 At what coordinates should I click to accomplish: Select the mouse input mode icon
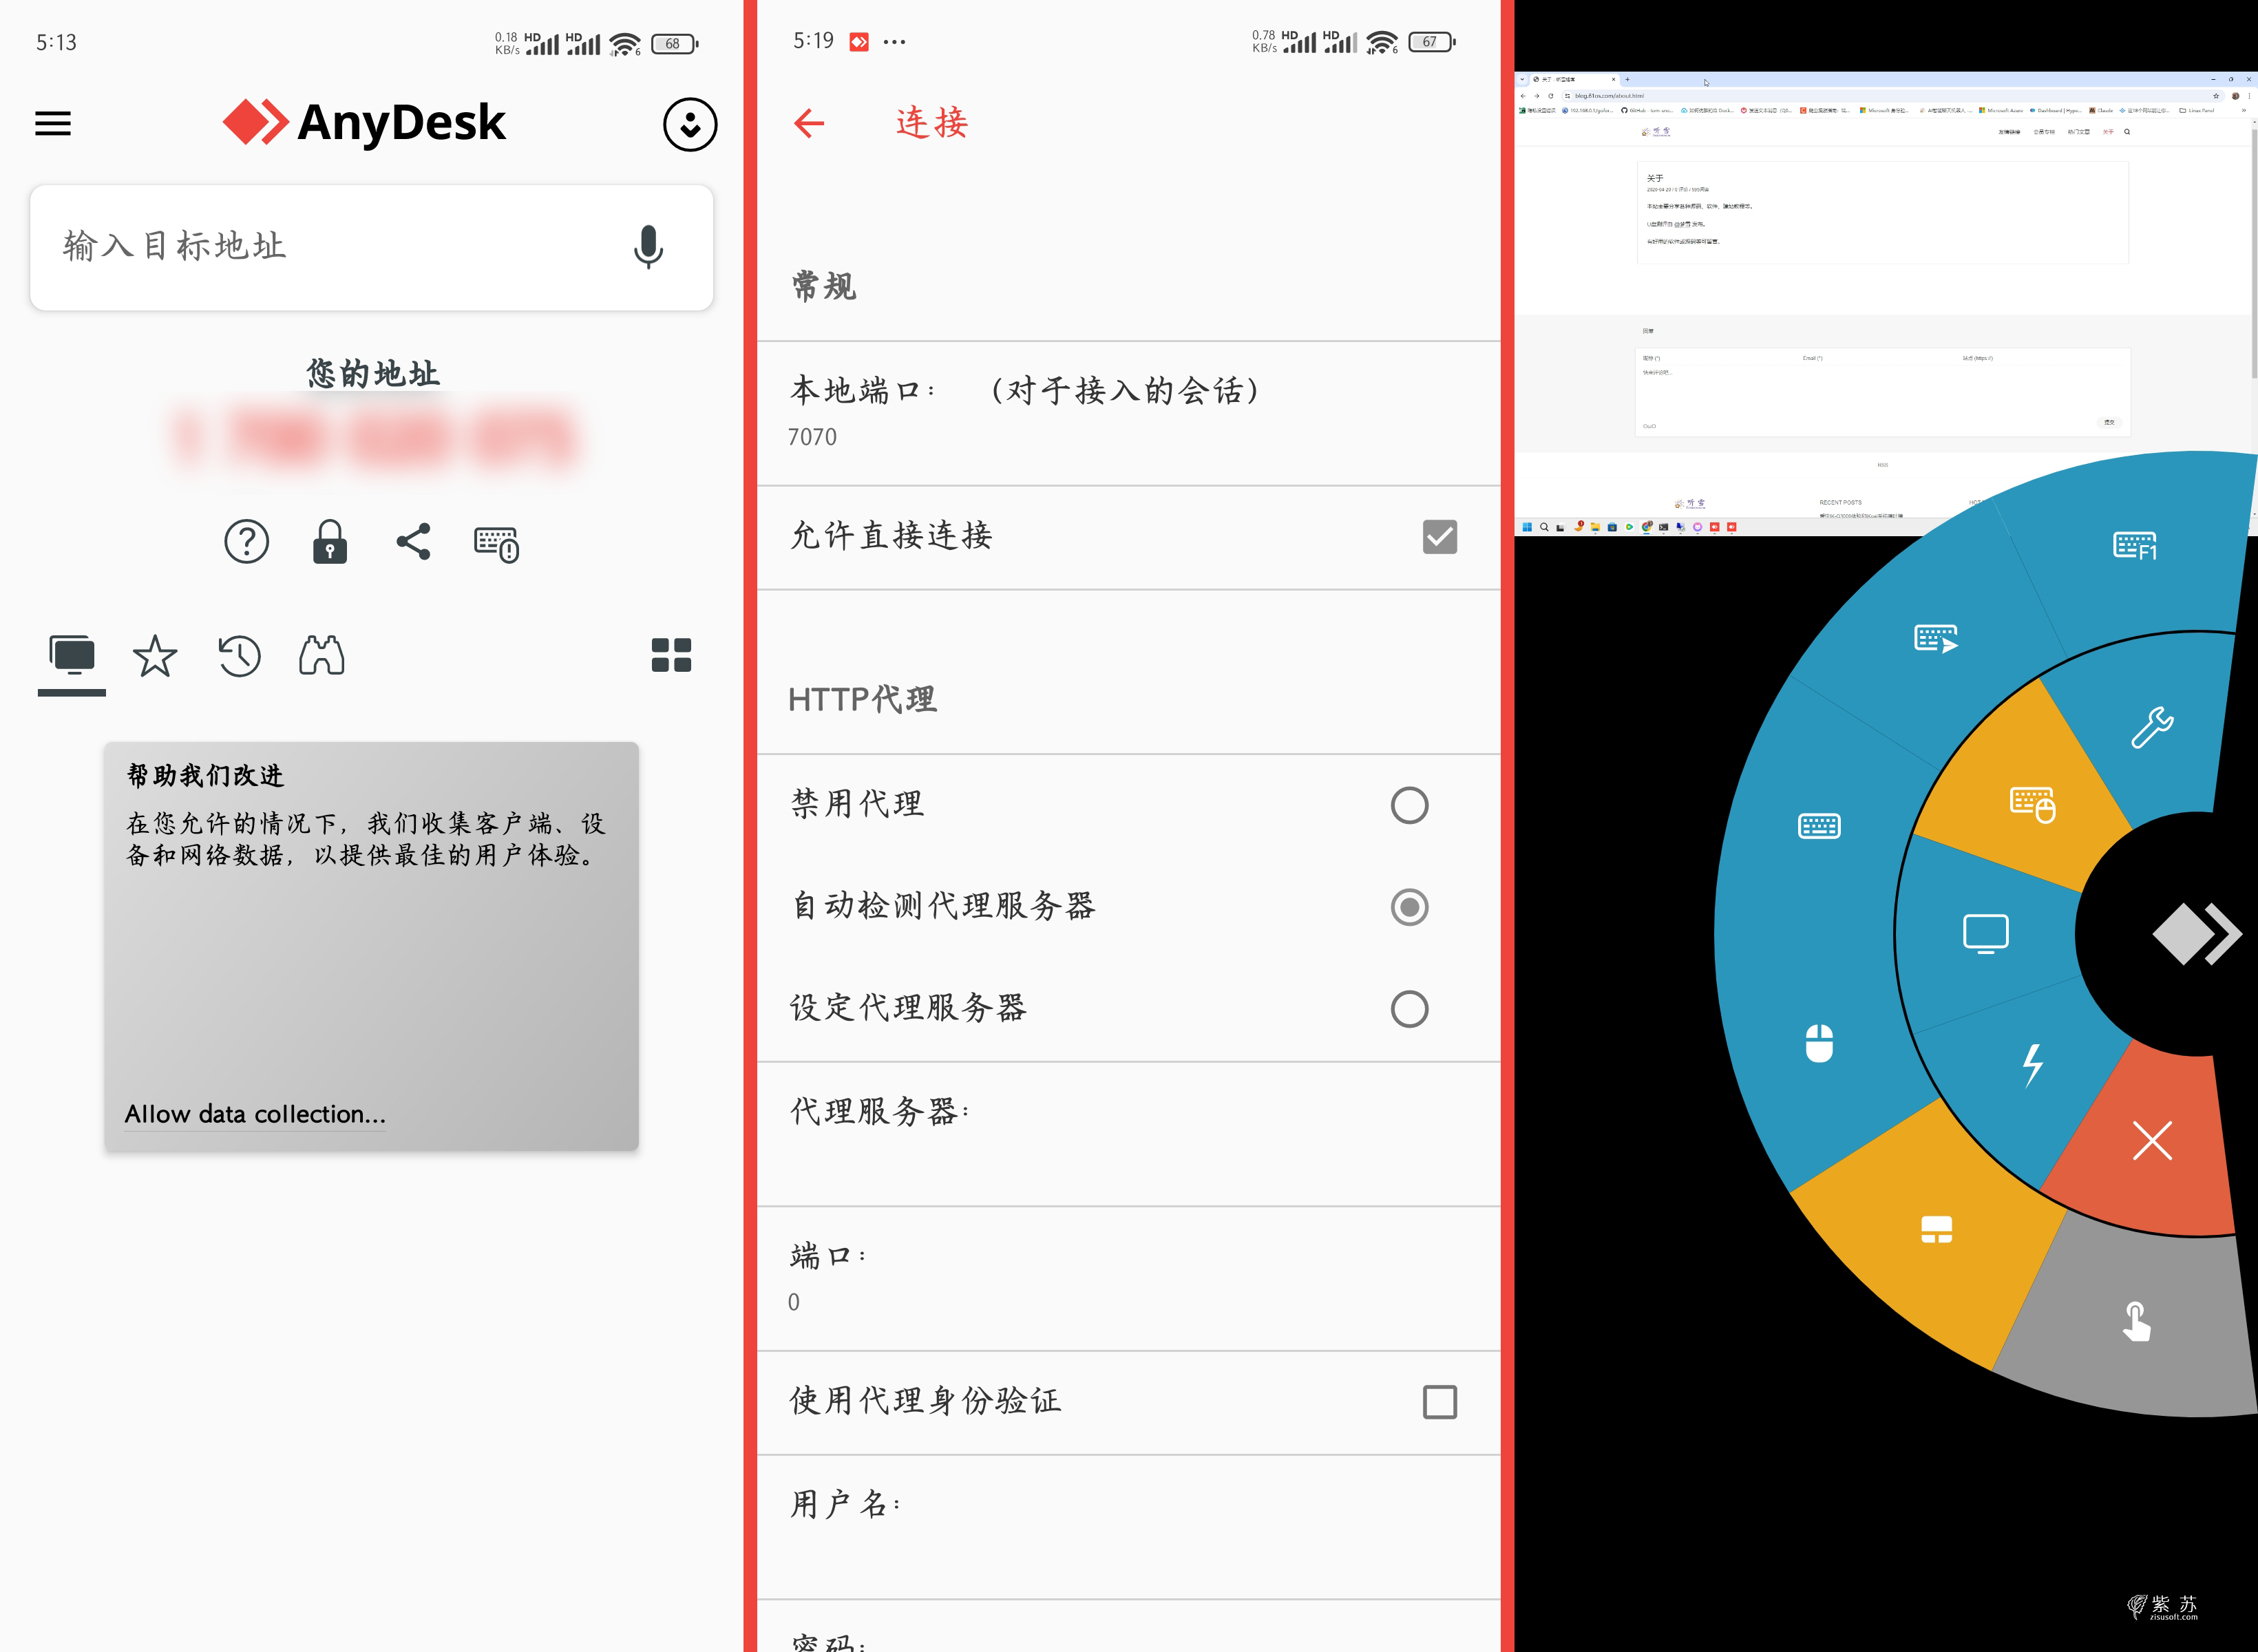click(x=1818, y=1043)
